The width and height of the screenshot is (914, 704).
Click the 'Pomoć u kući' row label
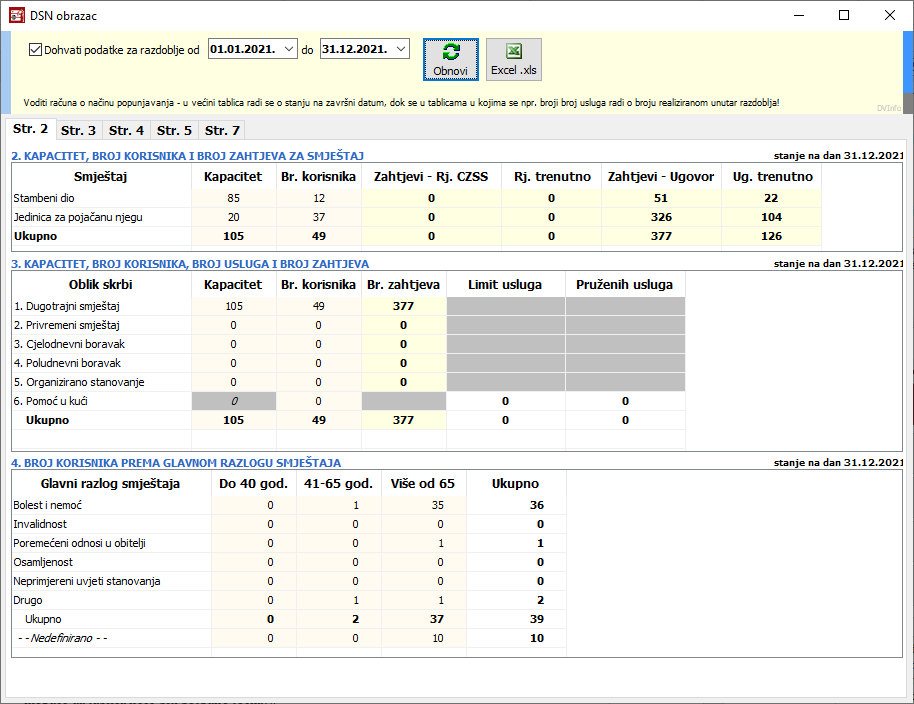(46, 401)
